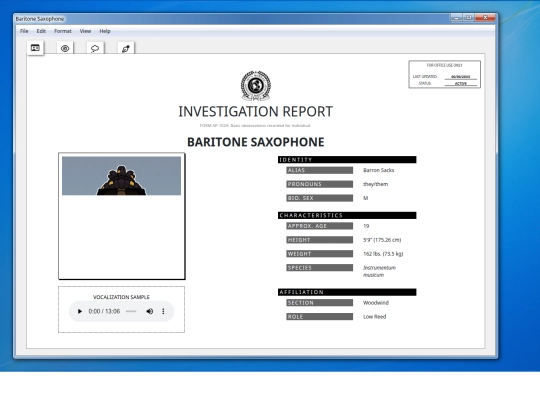Click the HEIGHT field label

pyautogui.click(x=320, y=240)
